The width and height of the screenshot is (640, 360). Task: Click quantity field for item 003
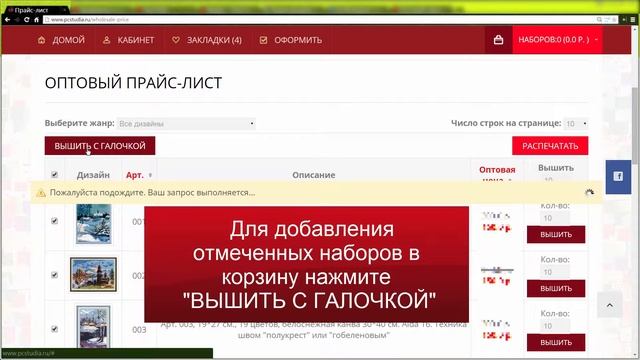pyautogui.click(x=555, y=326)
